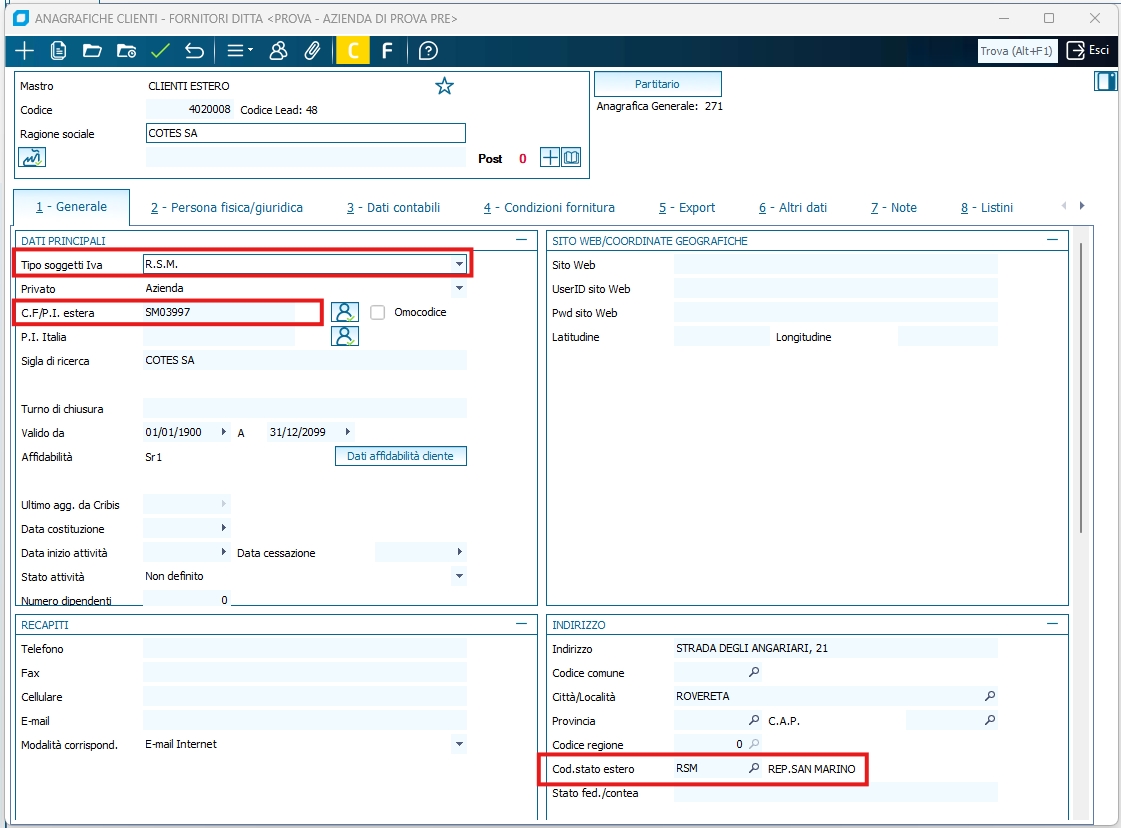Click the Dati affidabilità cliente button
The width and height of the screenshot is (1121, 828).
point(400,456)
